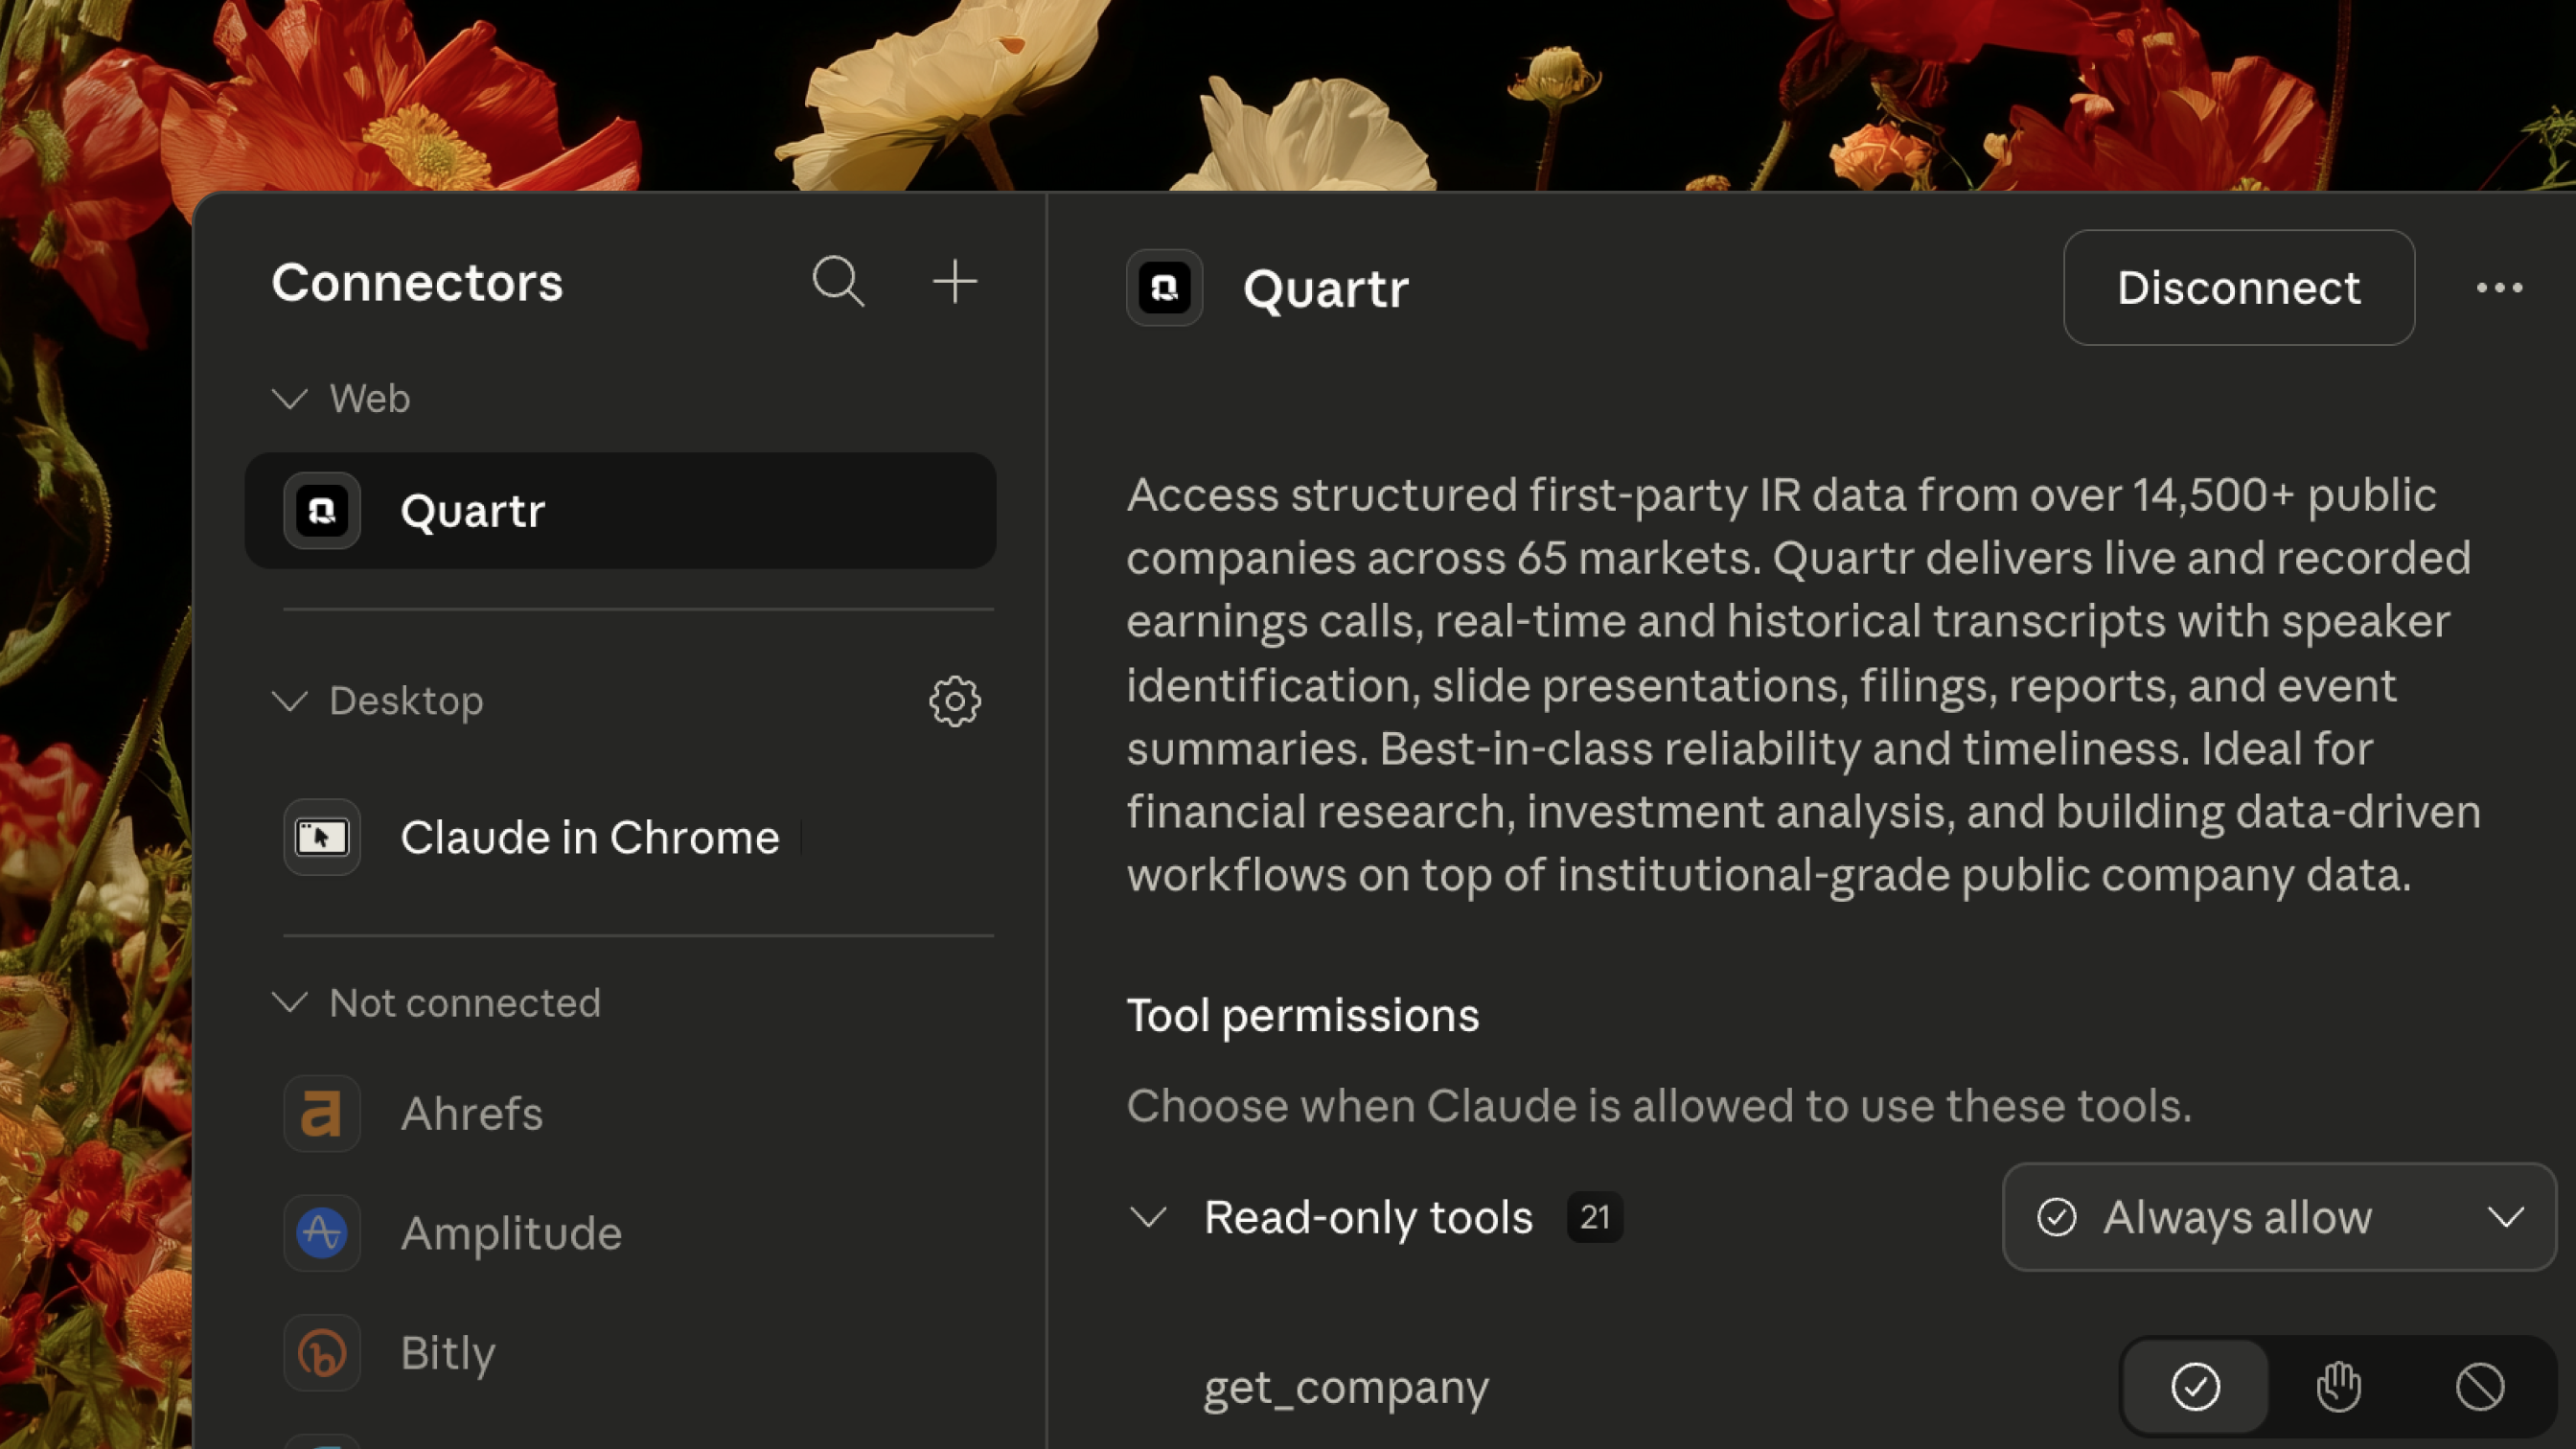Click the Bitly connector icon

click(321, 1353)
